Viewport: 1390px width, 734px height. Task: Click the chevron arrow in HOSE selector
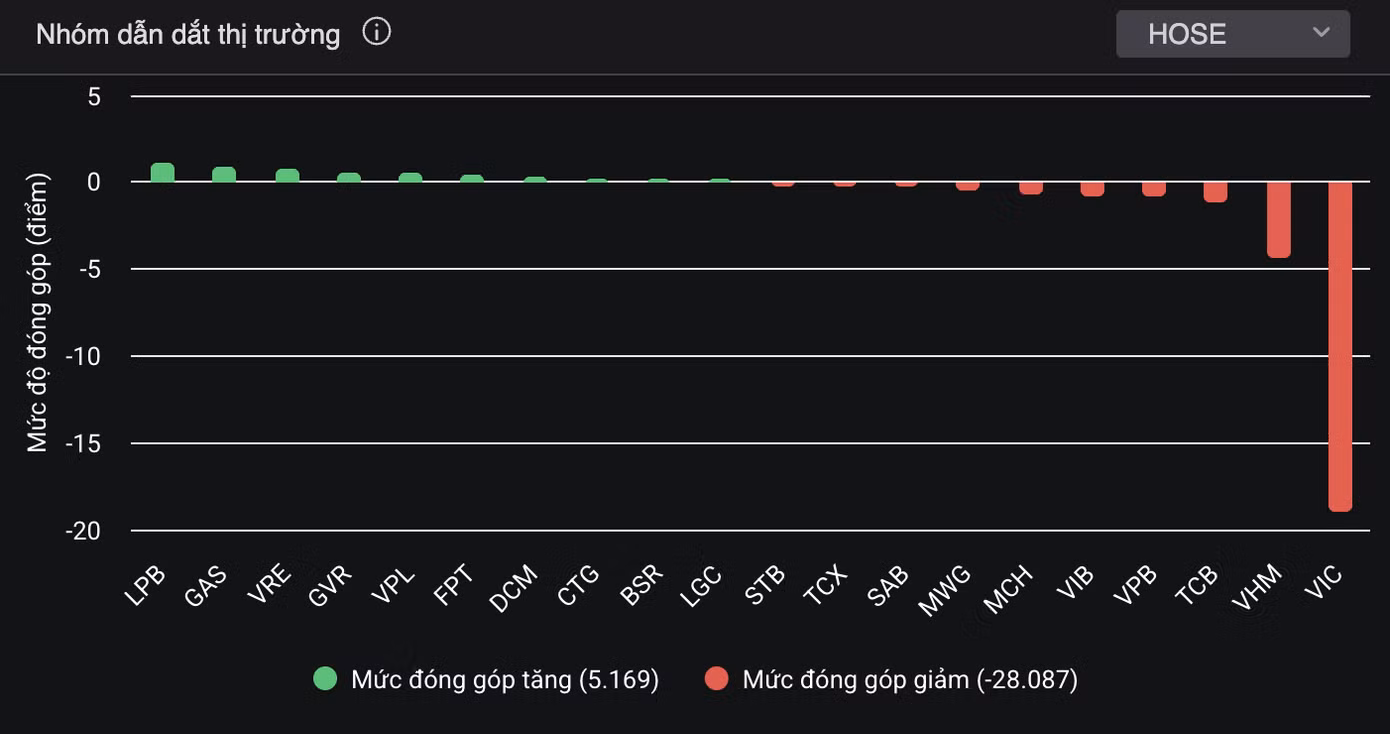1321,33
